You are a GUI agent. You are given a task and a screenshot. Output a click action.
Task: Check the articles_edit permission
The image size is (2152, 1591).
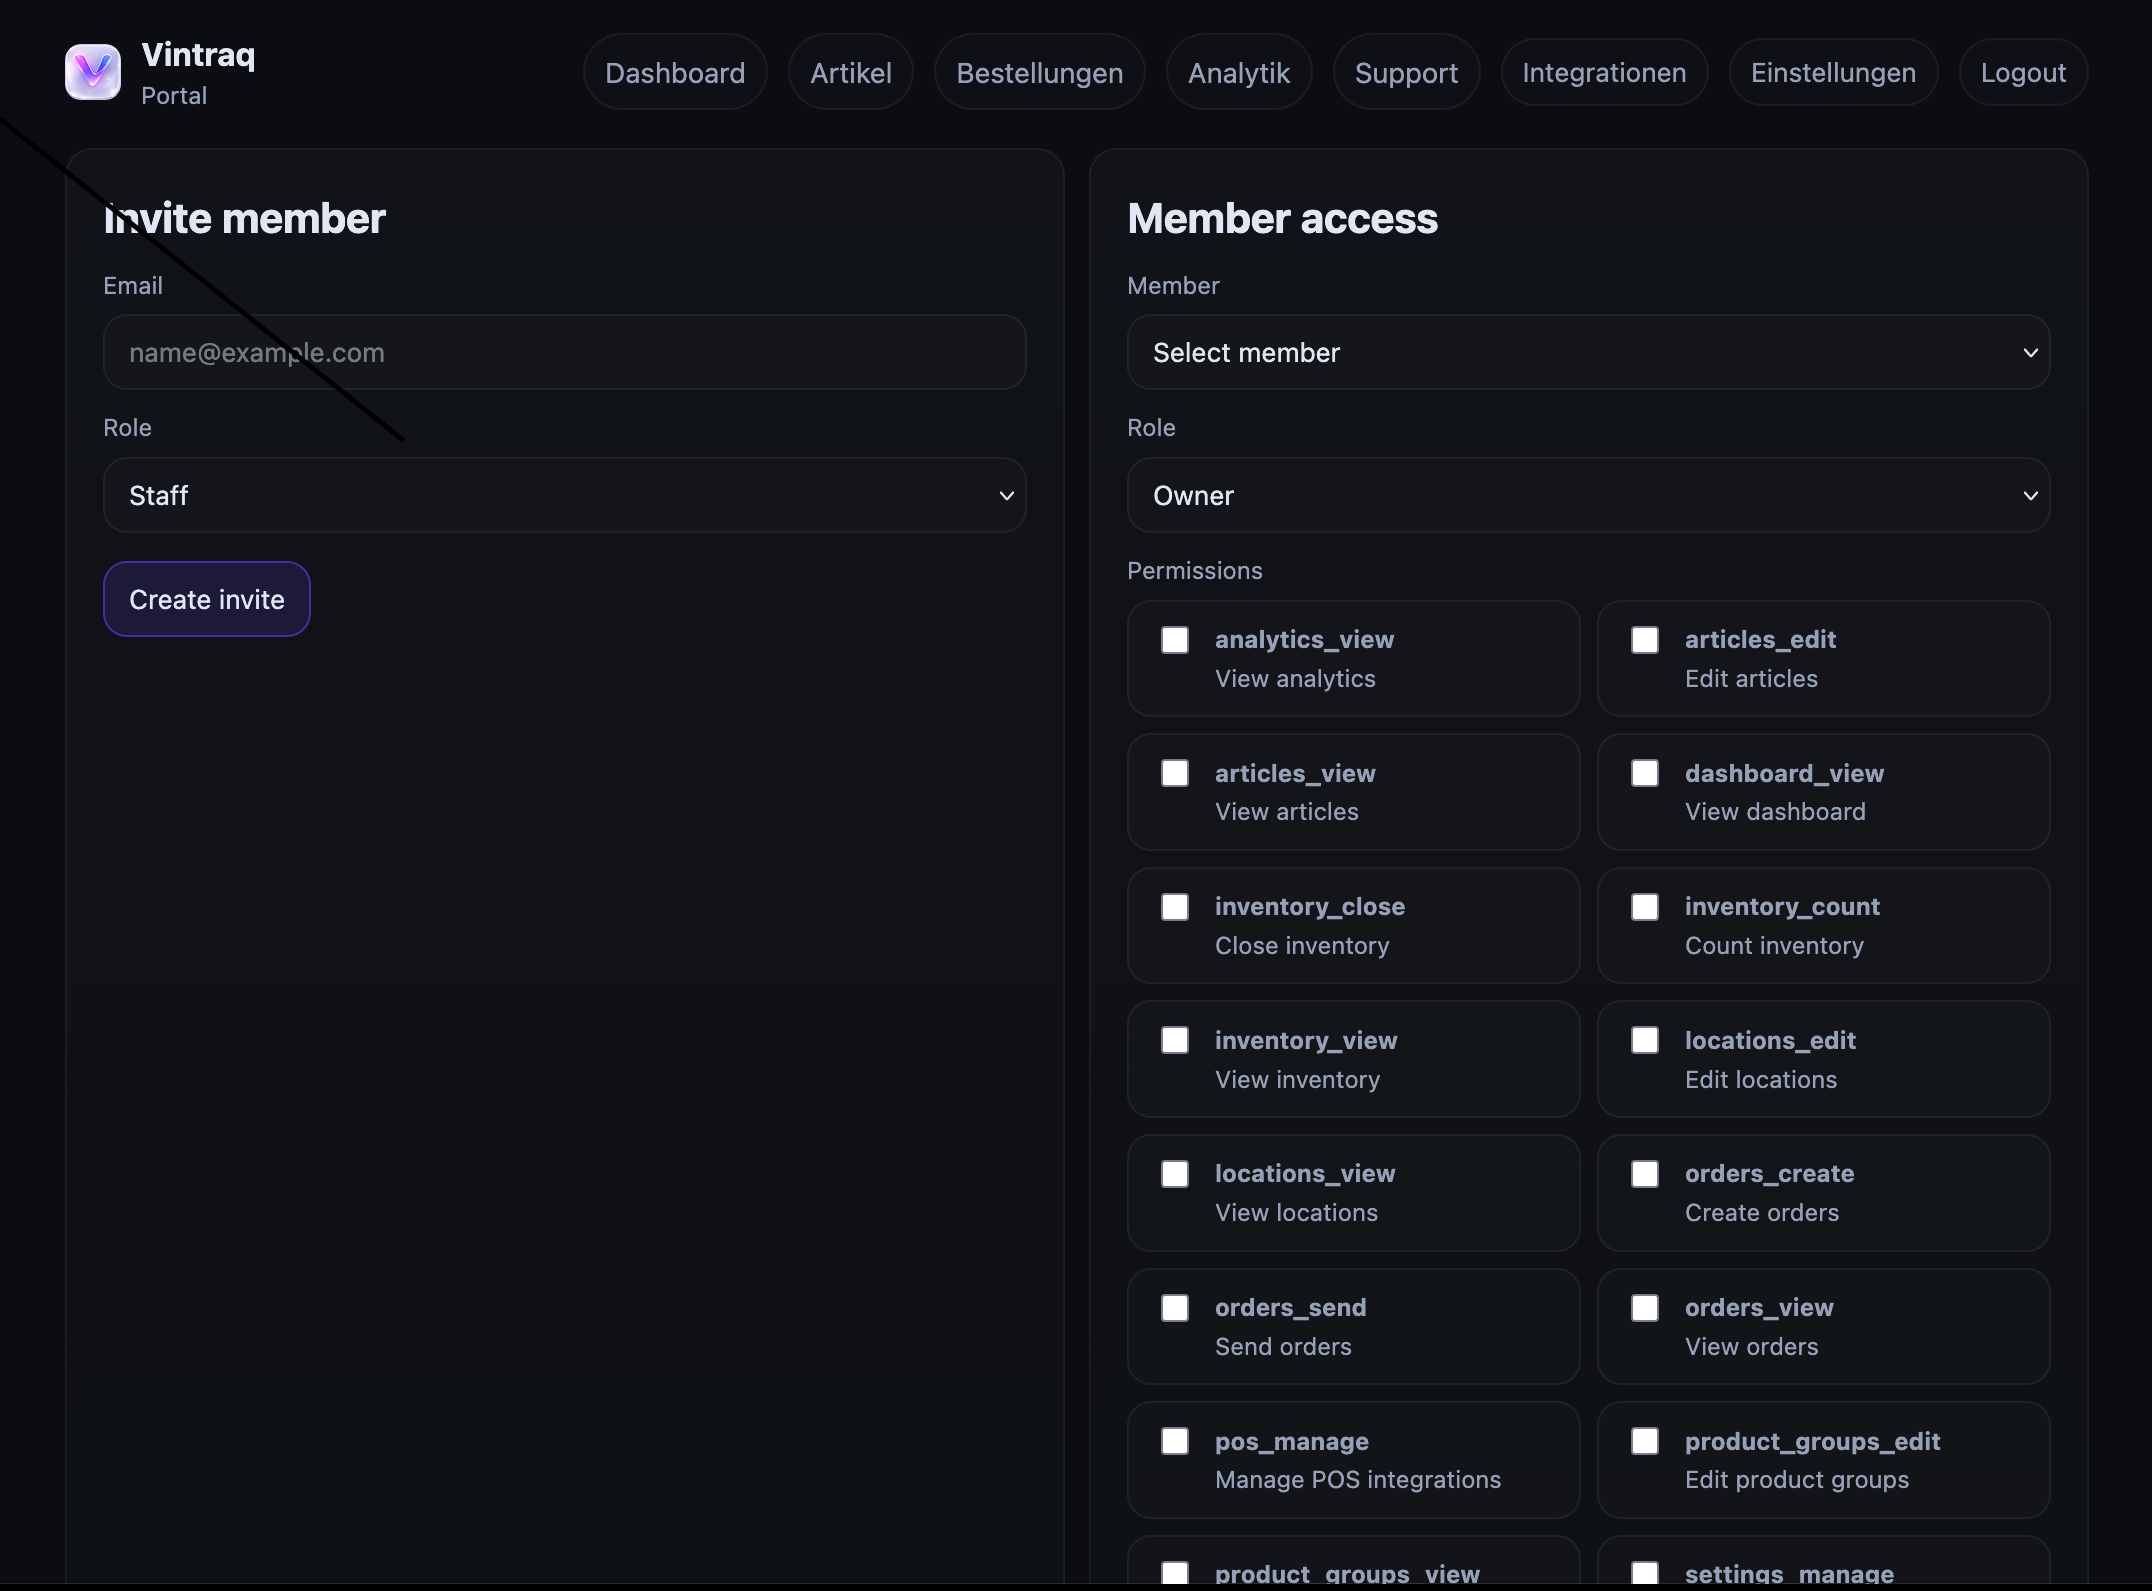point(1644,640)
